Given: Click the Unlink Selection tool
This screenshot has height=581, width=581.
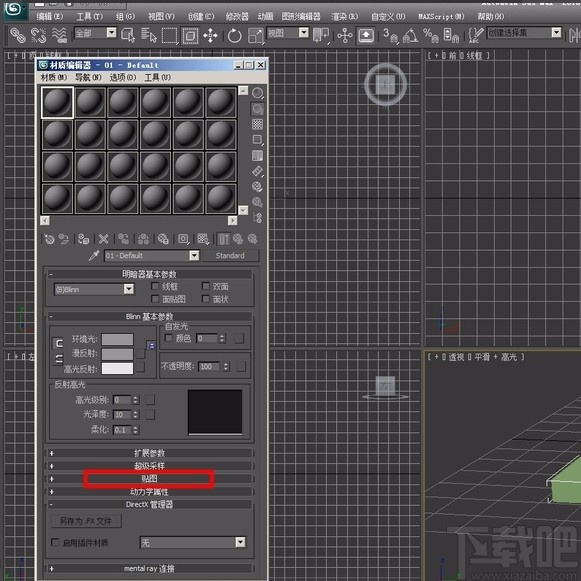Looking at the screenshot, I should pos(38,35).
